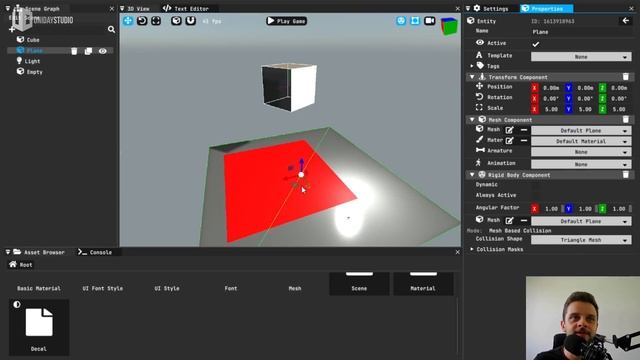Click minus icon beside Mesh in Mesh Component

tap(524, 130)
